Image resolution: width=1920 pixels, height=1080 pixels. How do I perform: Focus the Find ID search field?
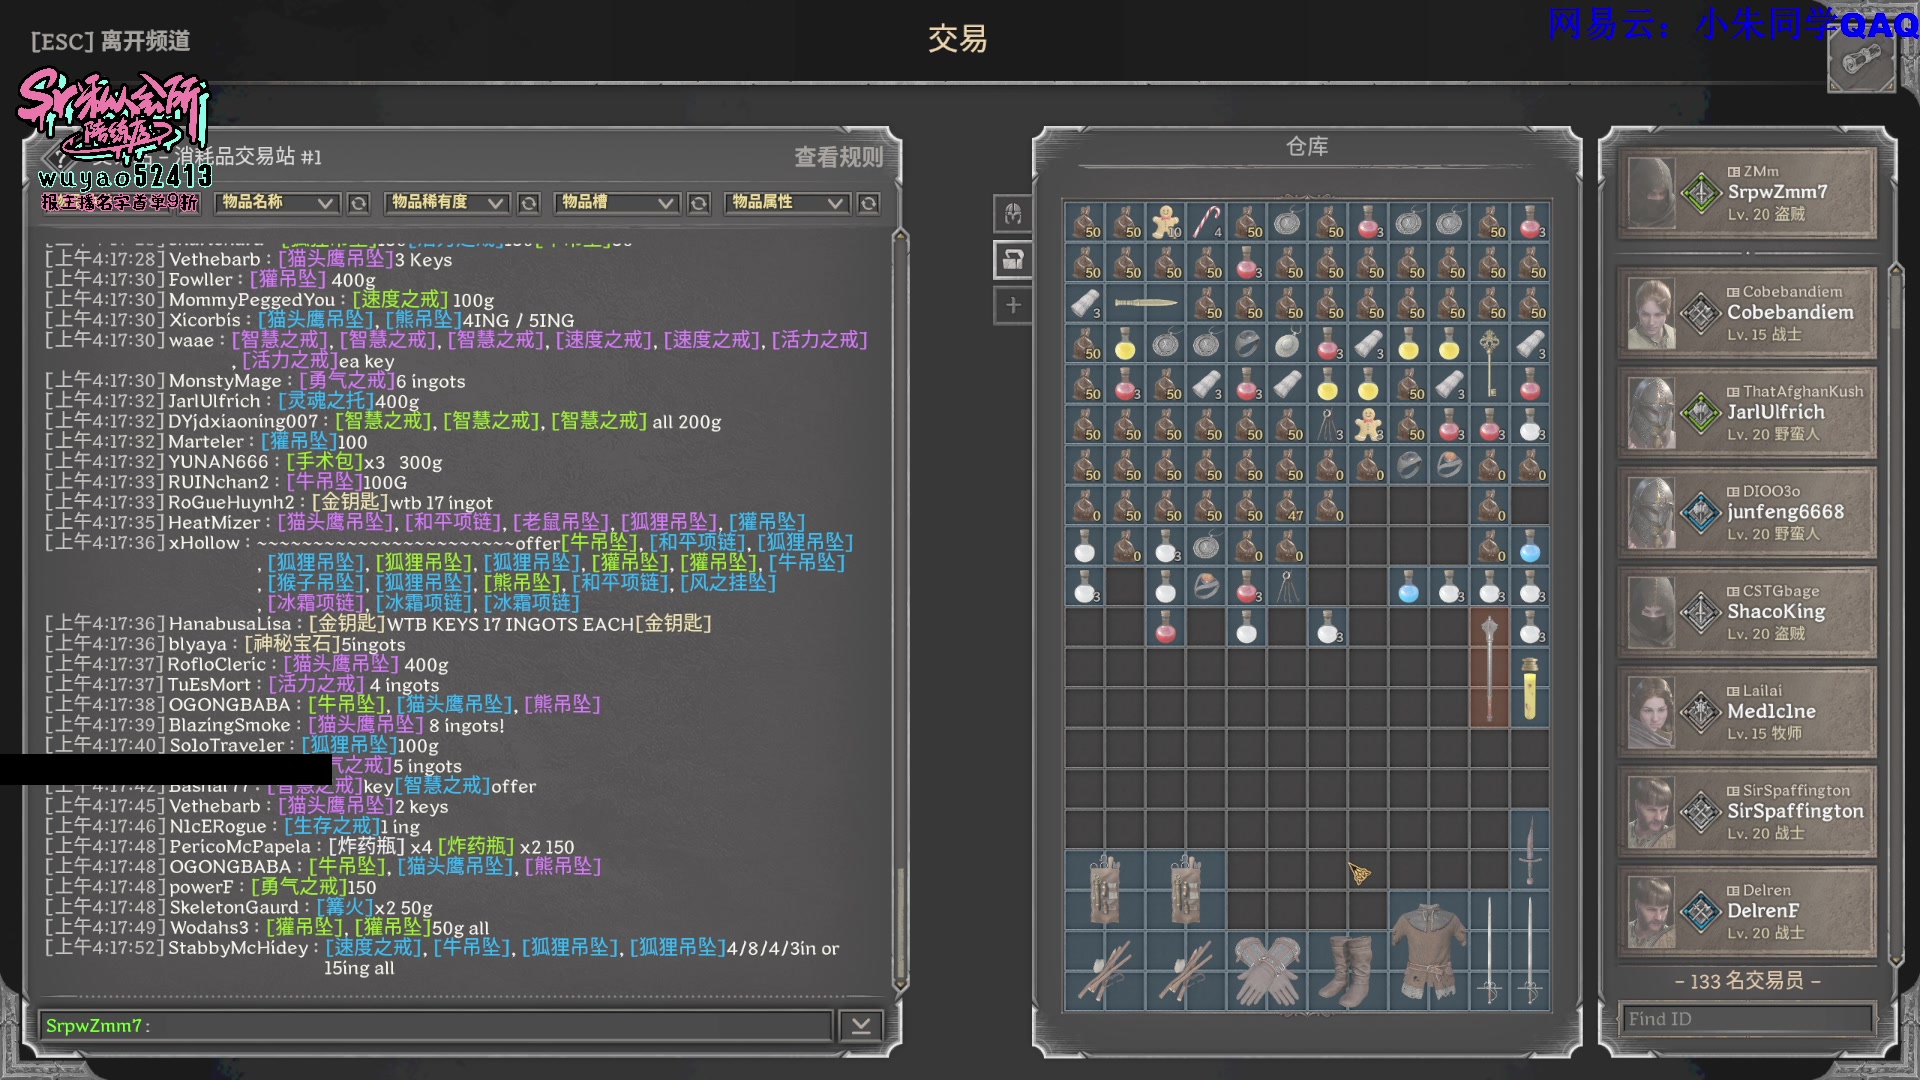[x=1745, y=1019]
